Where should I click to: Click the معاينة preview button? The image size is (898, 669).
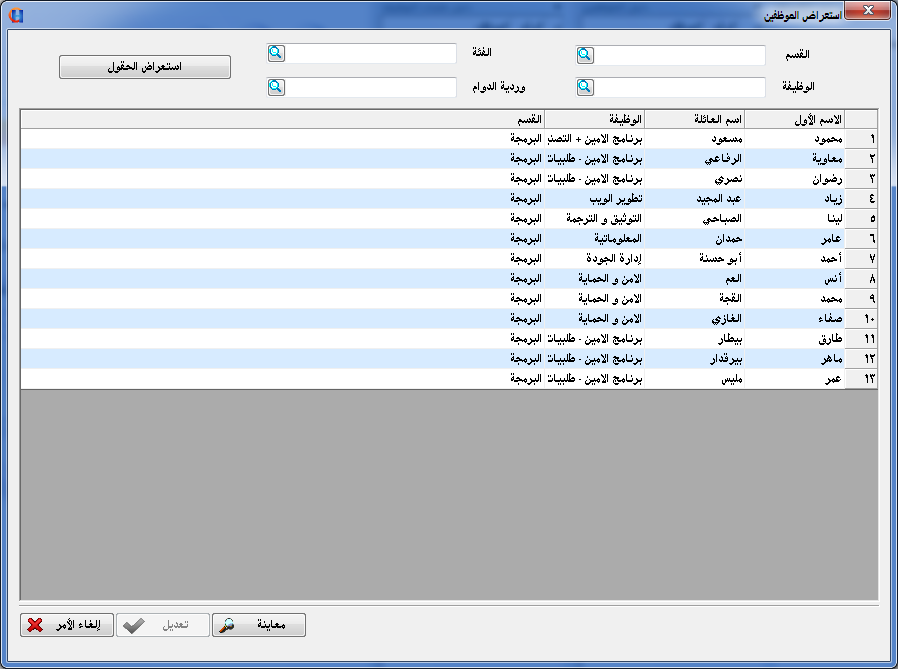click(259, 626)
